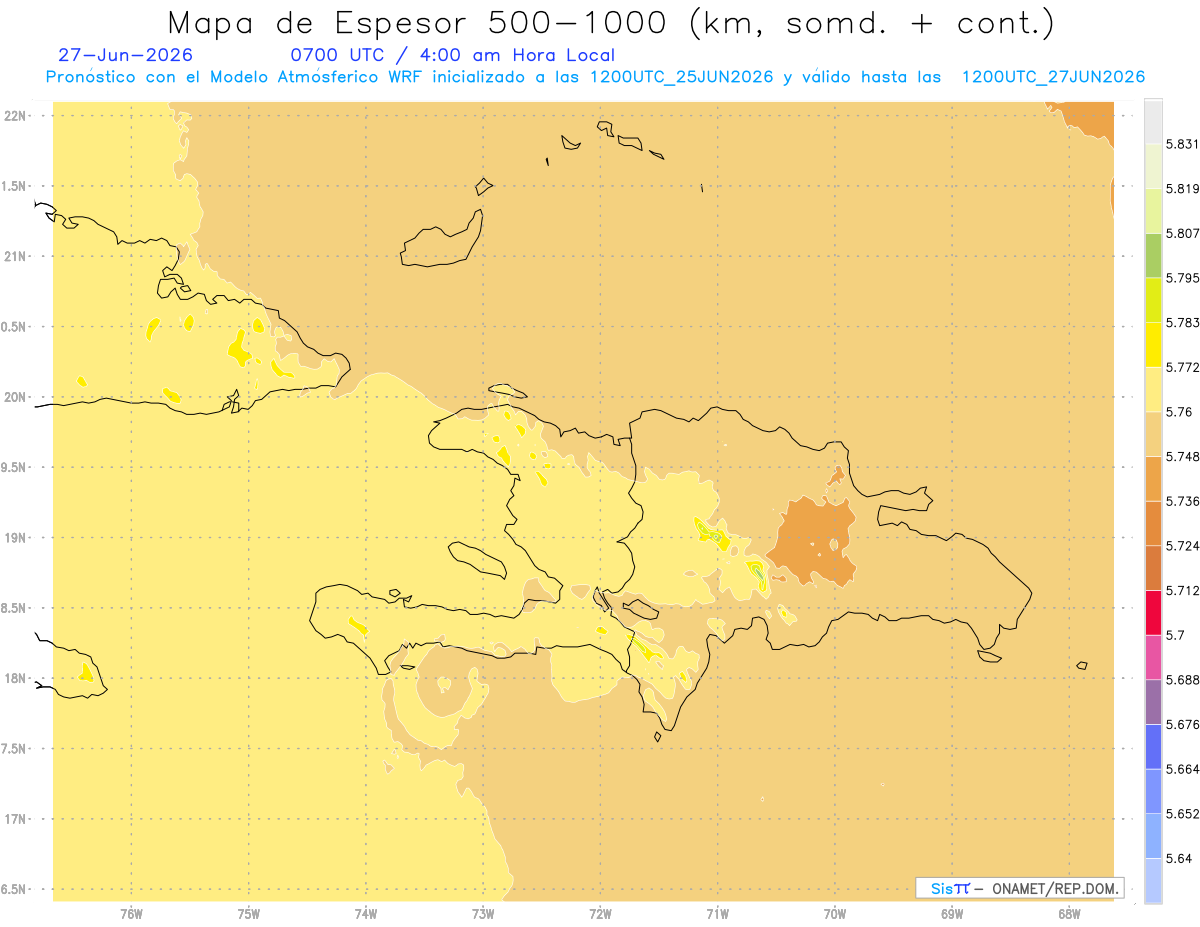Click the "20N" latitude label
Screen dimensions: 1200x927
click(x=16, y=397)
